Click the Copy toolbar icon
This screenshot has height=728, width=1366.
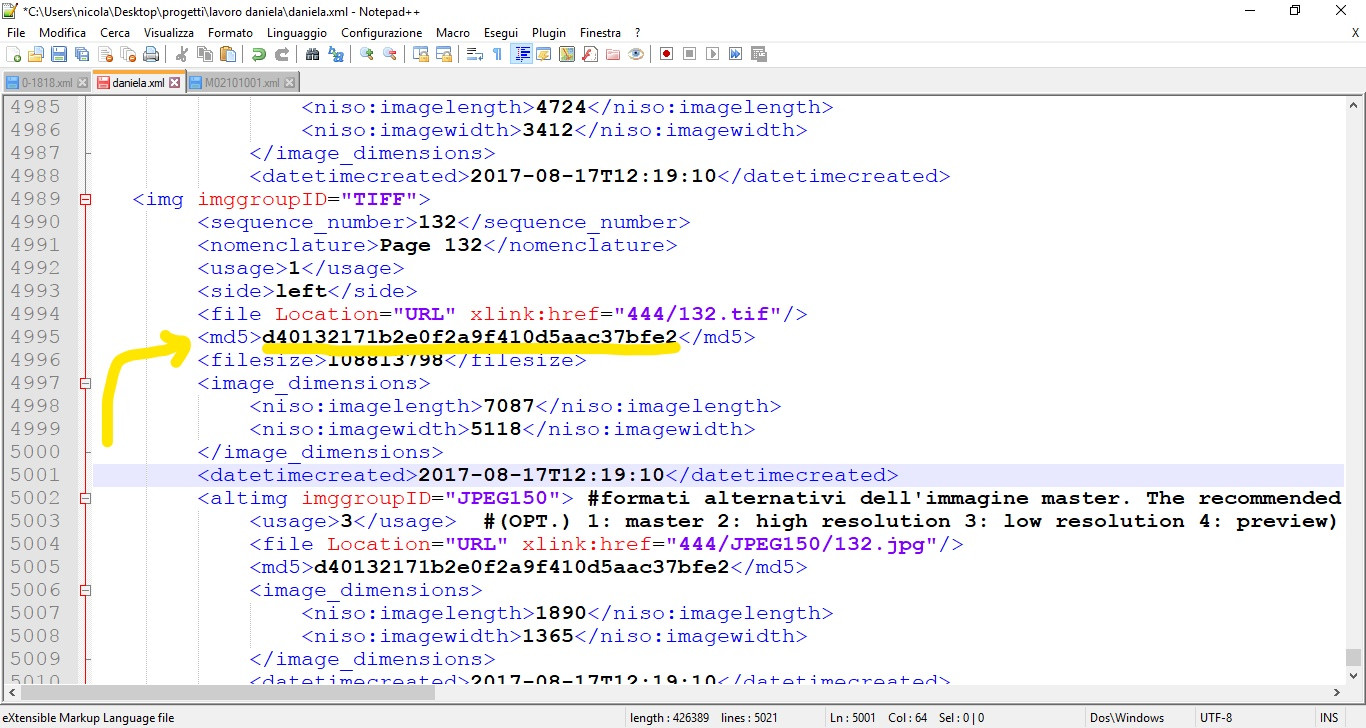coord(206,54)
